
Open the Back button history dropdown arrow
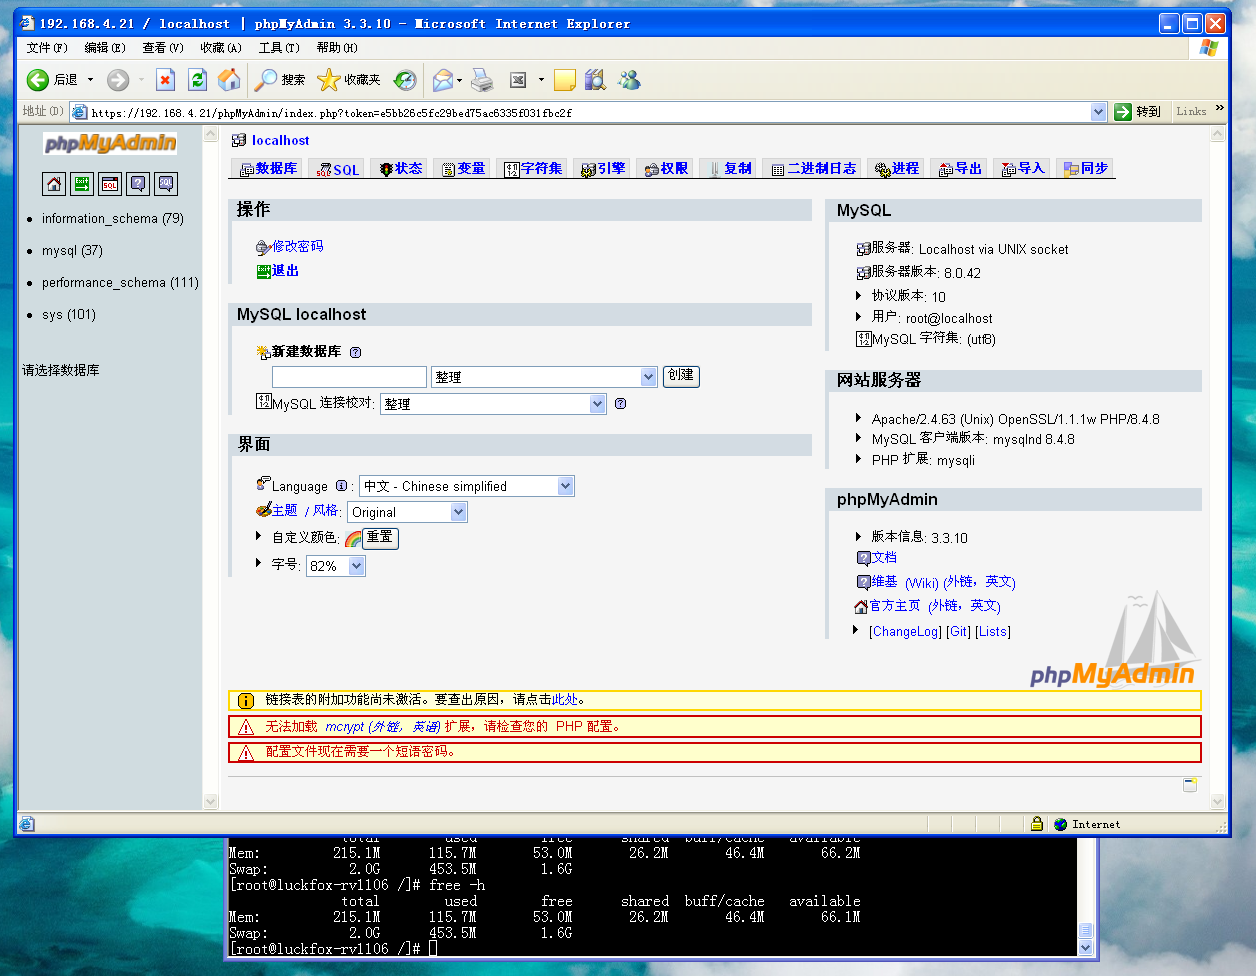point(90,80)
